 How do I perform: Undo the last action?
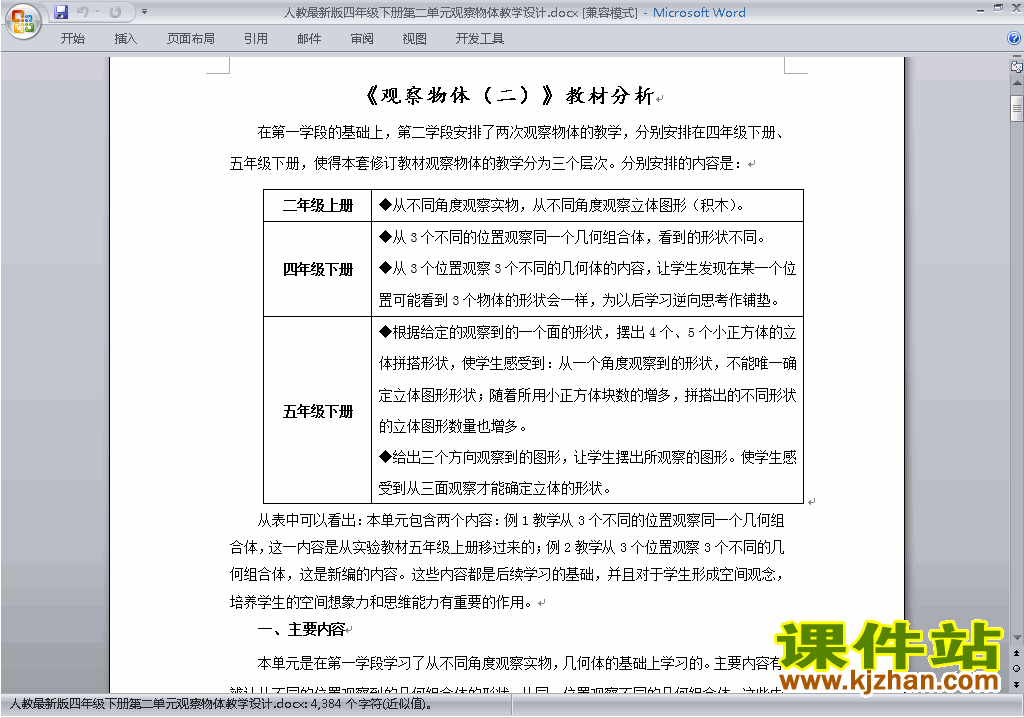pos(82,12)
